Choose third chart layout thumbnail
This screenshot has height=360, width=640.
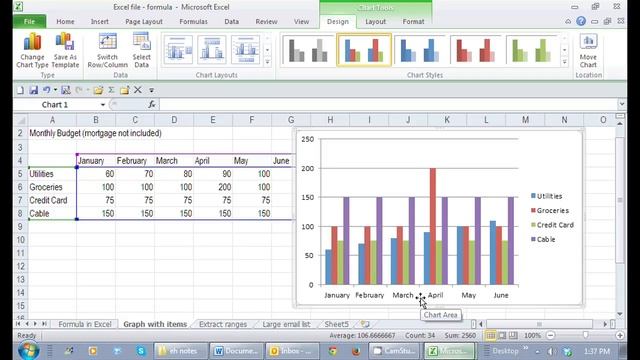point(245,50)
